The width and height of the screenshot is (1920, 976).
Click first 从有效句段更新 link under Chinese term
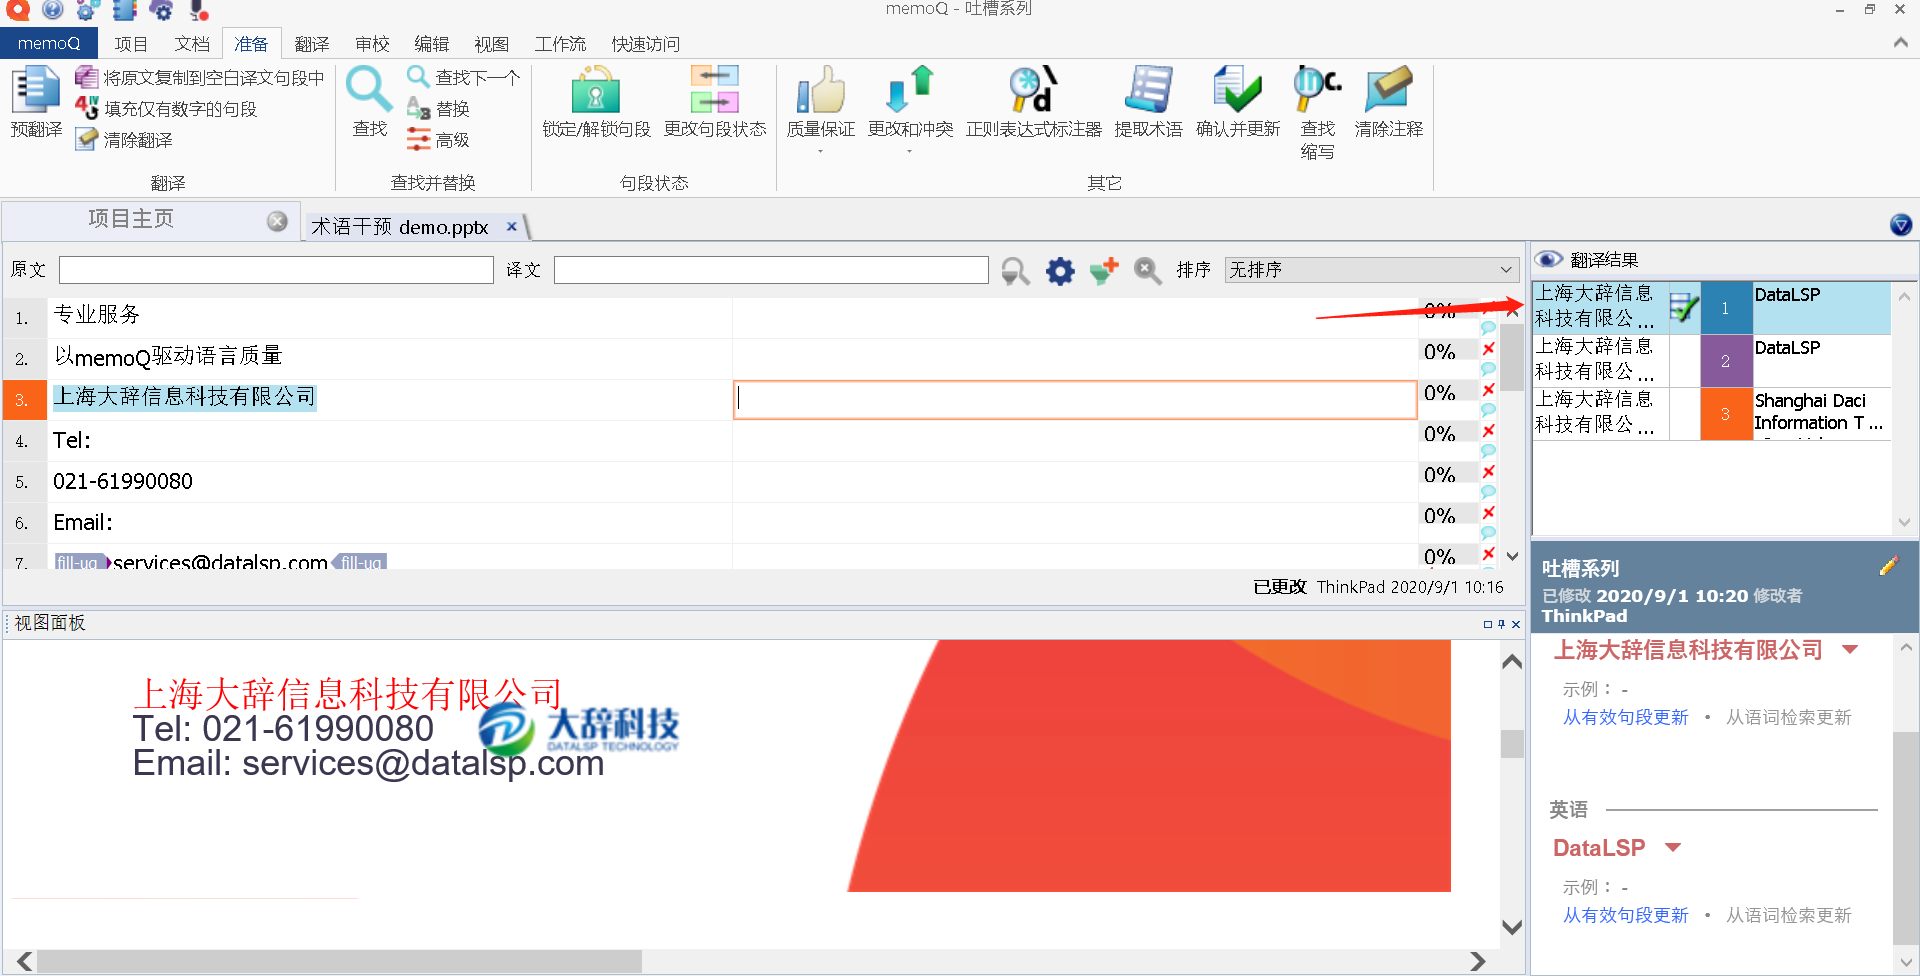pyautogui.click(x=1625, y=717)
